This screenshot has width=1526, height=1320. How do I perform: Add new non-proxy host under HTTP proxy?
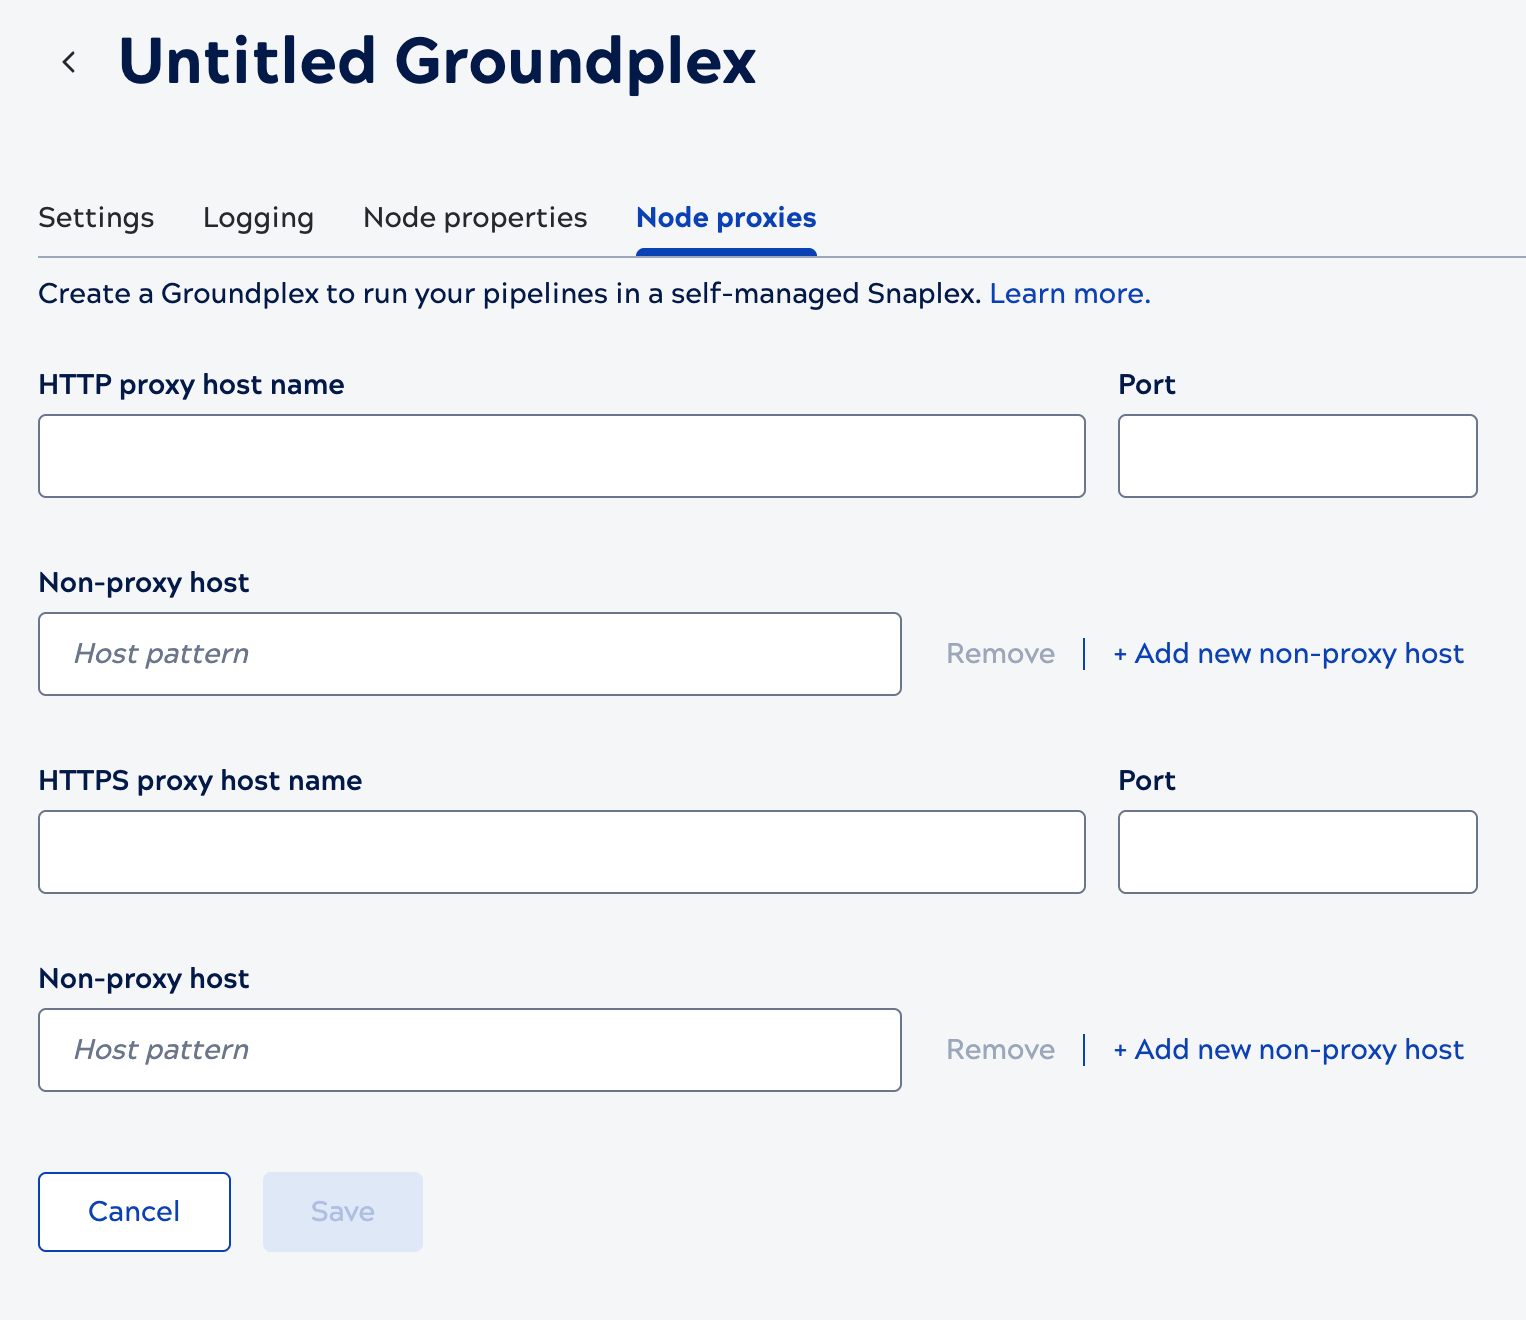coord(1289,654)
